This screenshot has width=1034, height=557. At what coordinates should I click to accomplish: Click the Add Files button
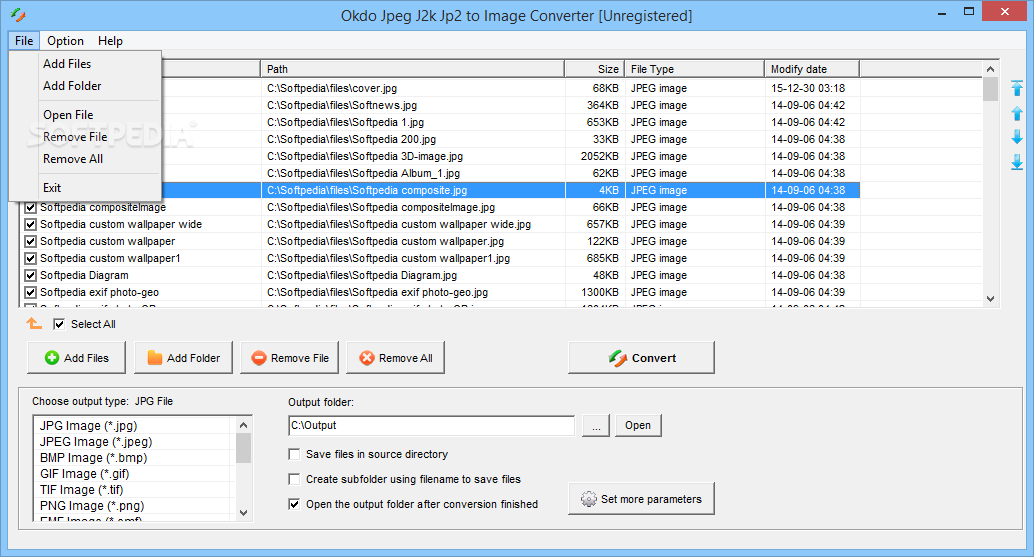point(76,358)
